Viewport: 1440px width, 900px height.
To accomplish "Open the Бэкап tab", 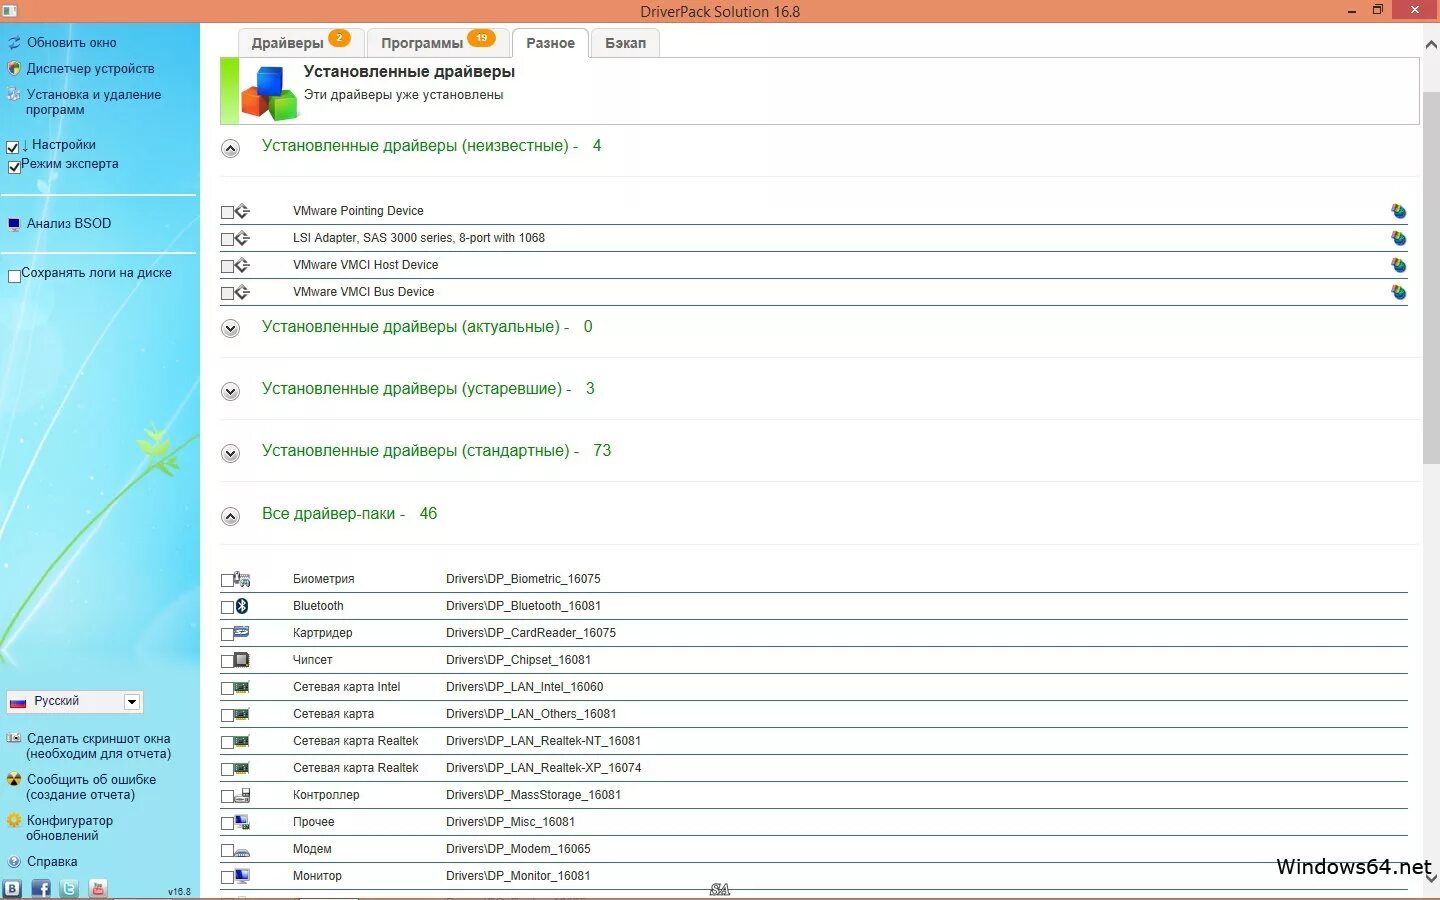I will pos(625,43).
